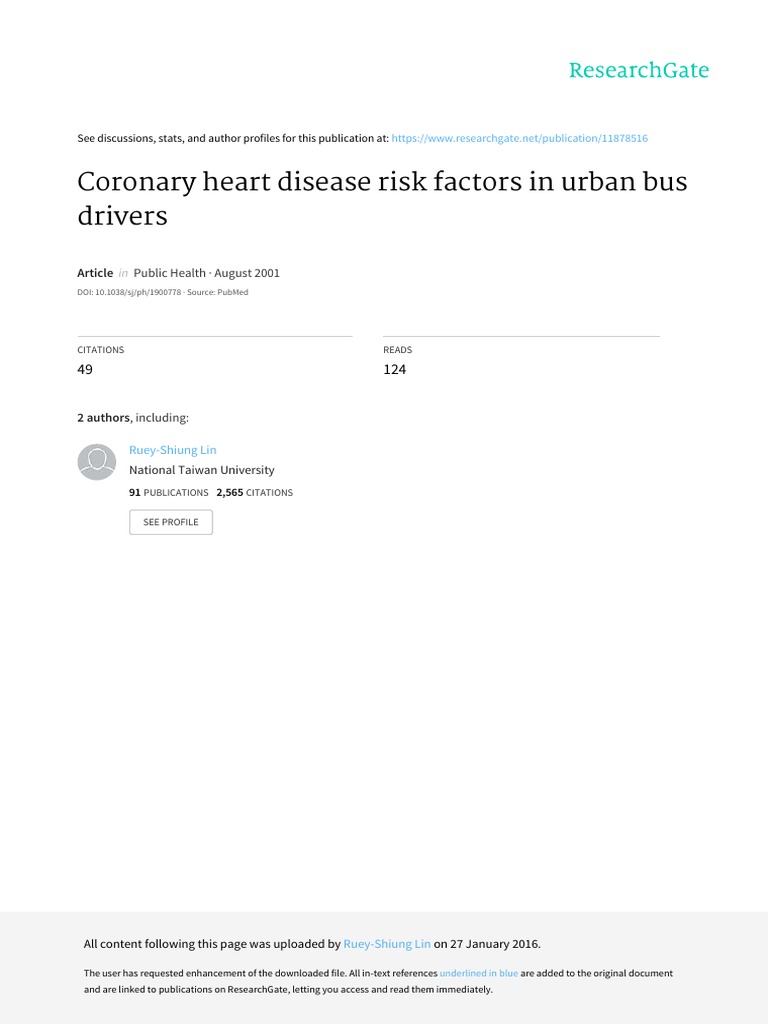This screenshot has height=1024, width=768.
Task: Click the author avatar placeholder icon
Action: click(x=97, y=462)
